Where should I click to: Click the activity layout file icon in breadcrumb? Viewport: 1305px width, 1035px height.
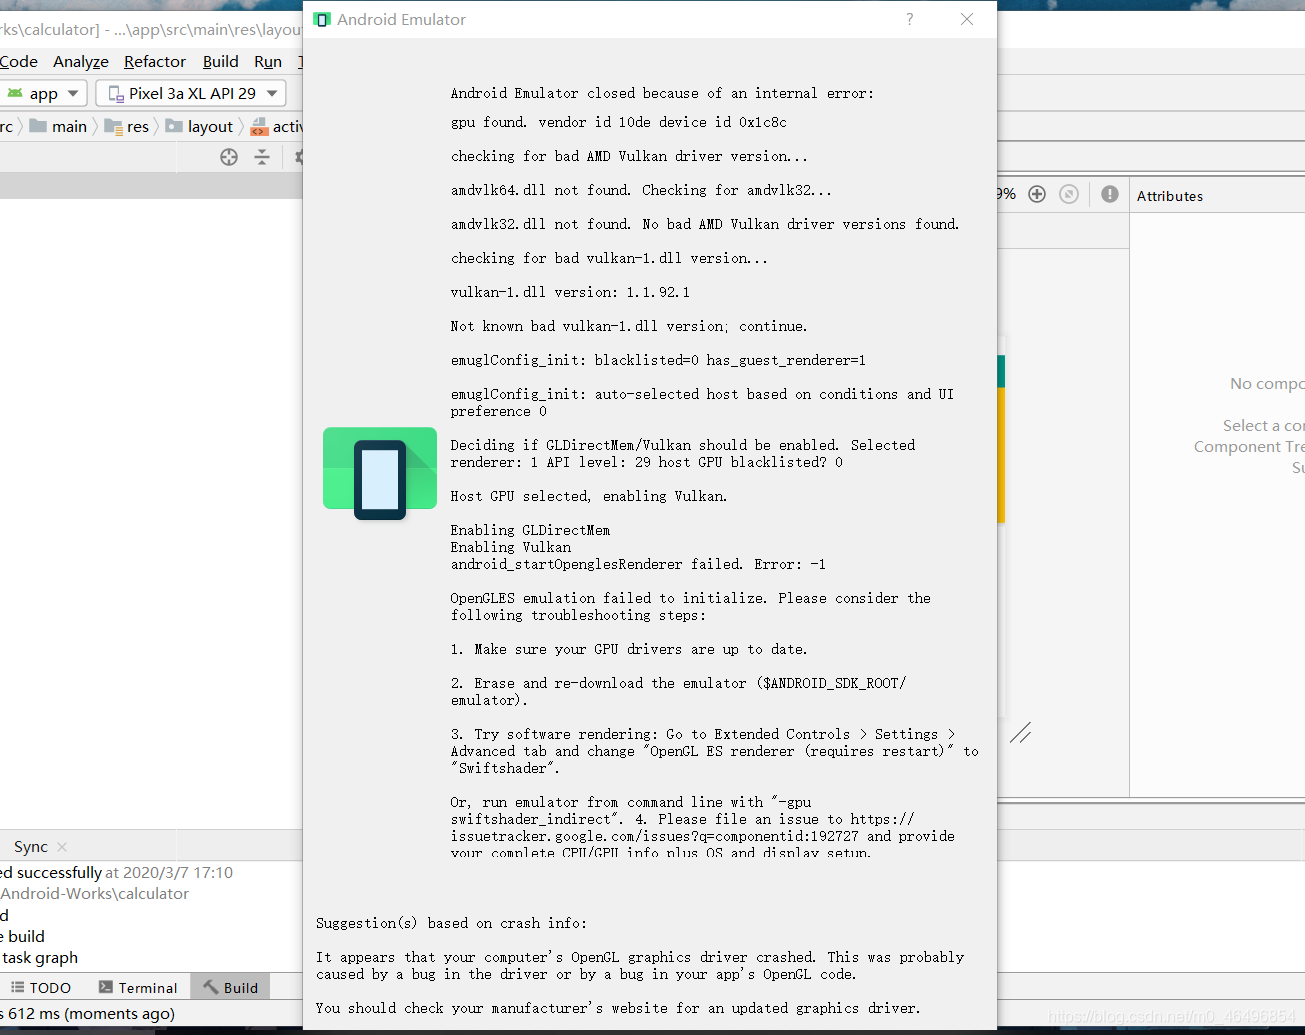click(259, 127)
